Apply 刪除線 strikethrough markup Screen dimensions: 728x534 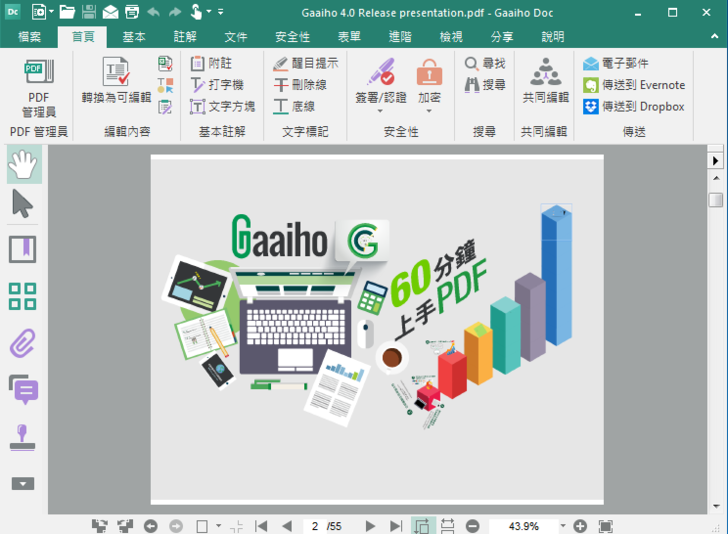[300, 85]
